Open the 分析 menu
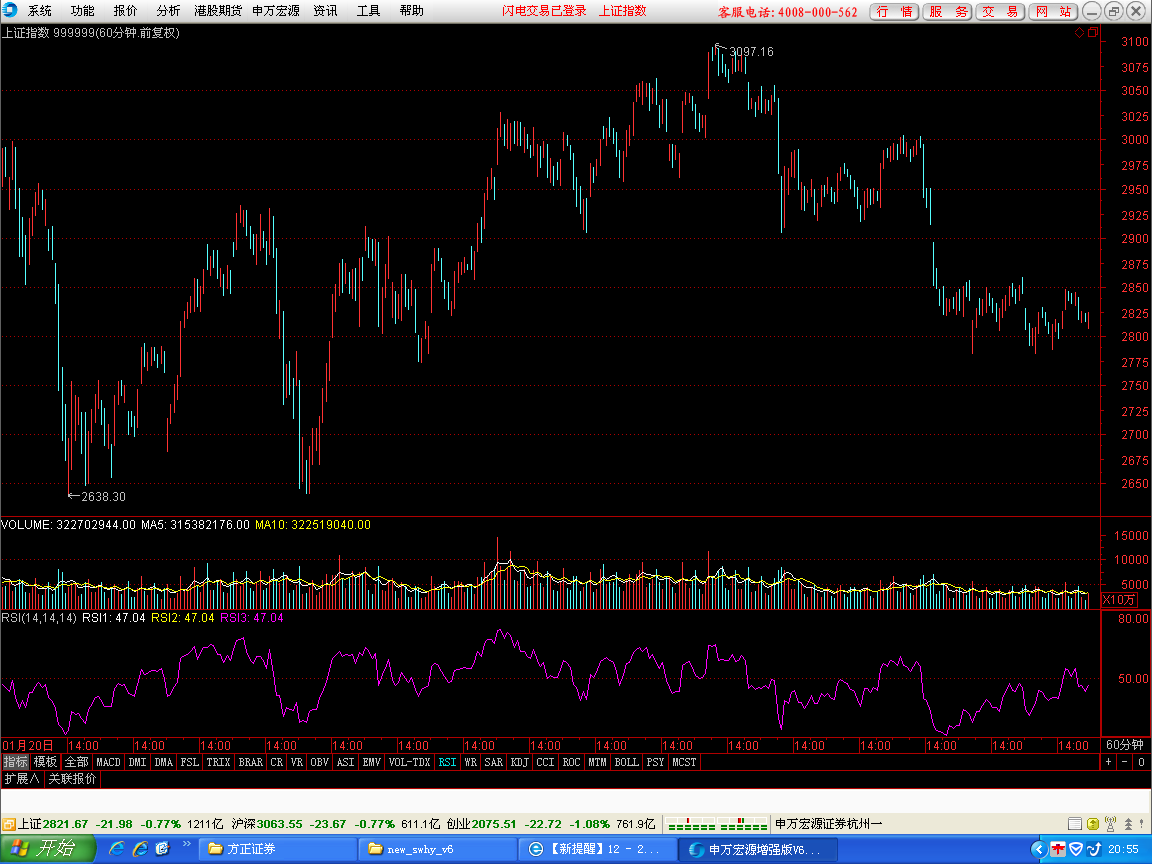This screenshot has height=864, width=1152. [168, 11]
